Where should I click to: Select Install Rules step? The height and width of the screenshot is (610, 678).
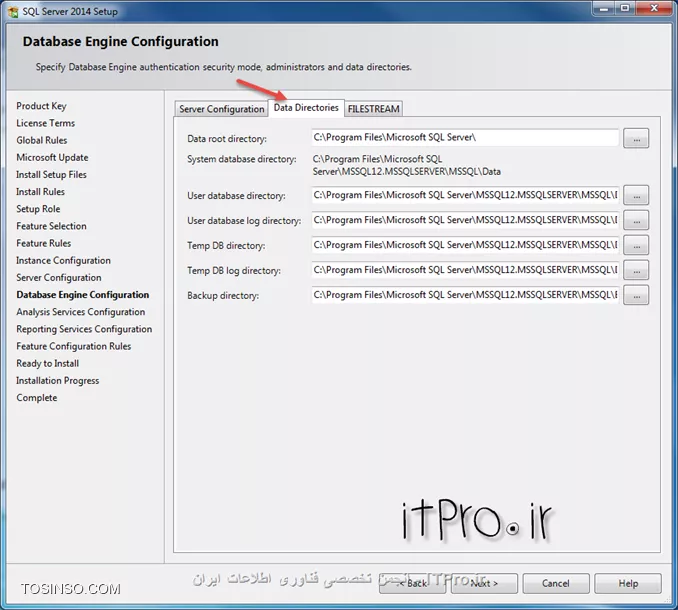40,192
